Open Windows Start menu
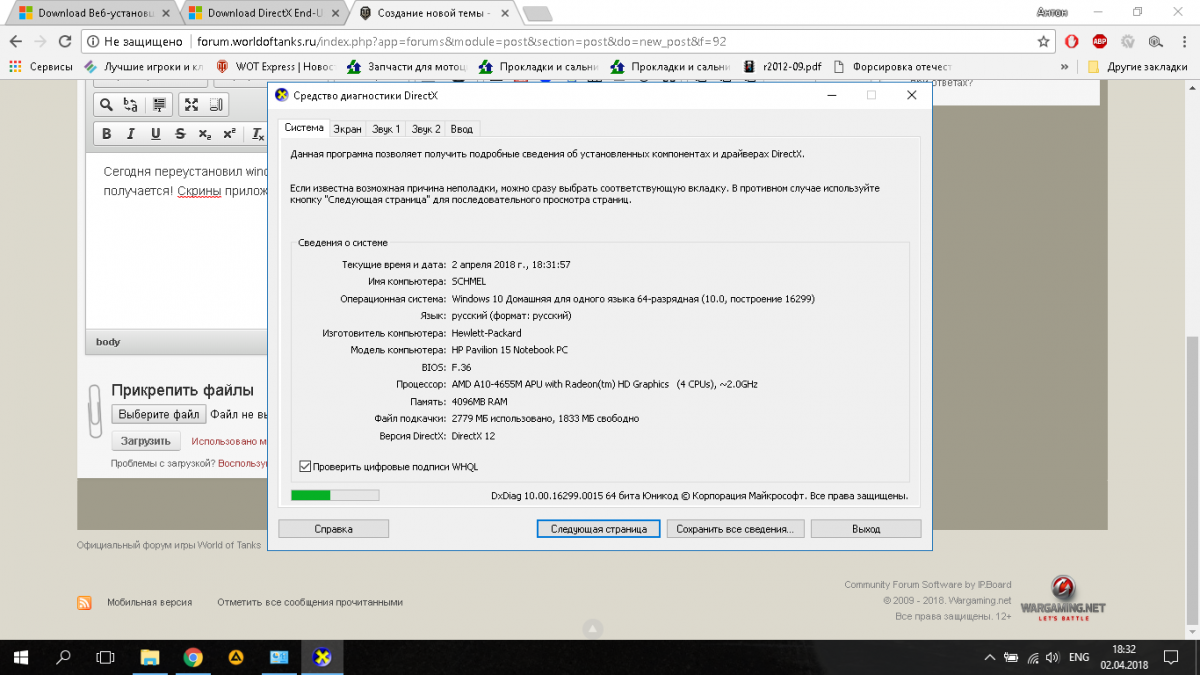This screenshot has height=675, width=1200. point(21,657)
